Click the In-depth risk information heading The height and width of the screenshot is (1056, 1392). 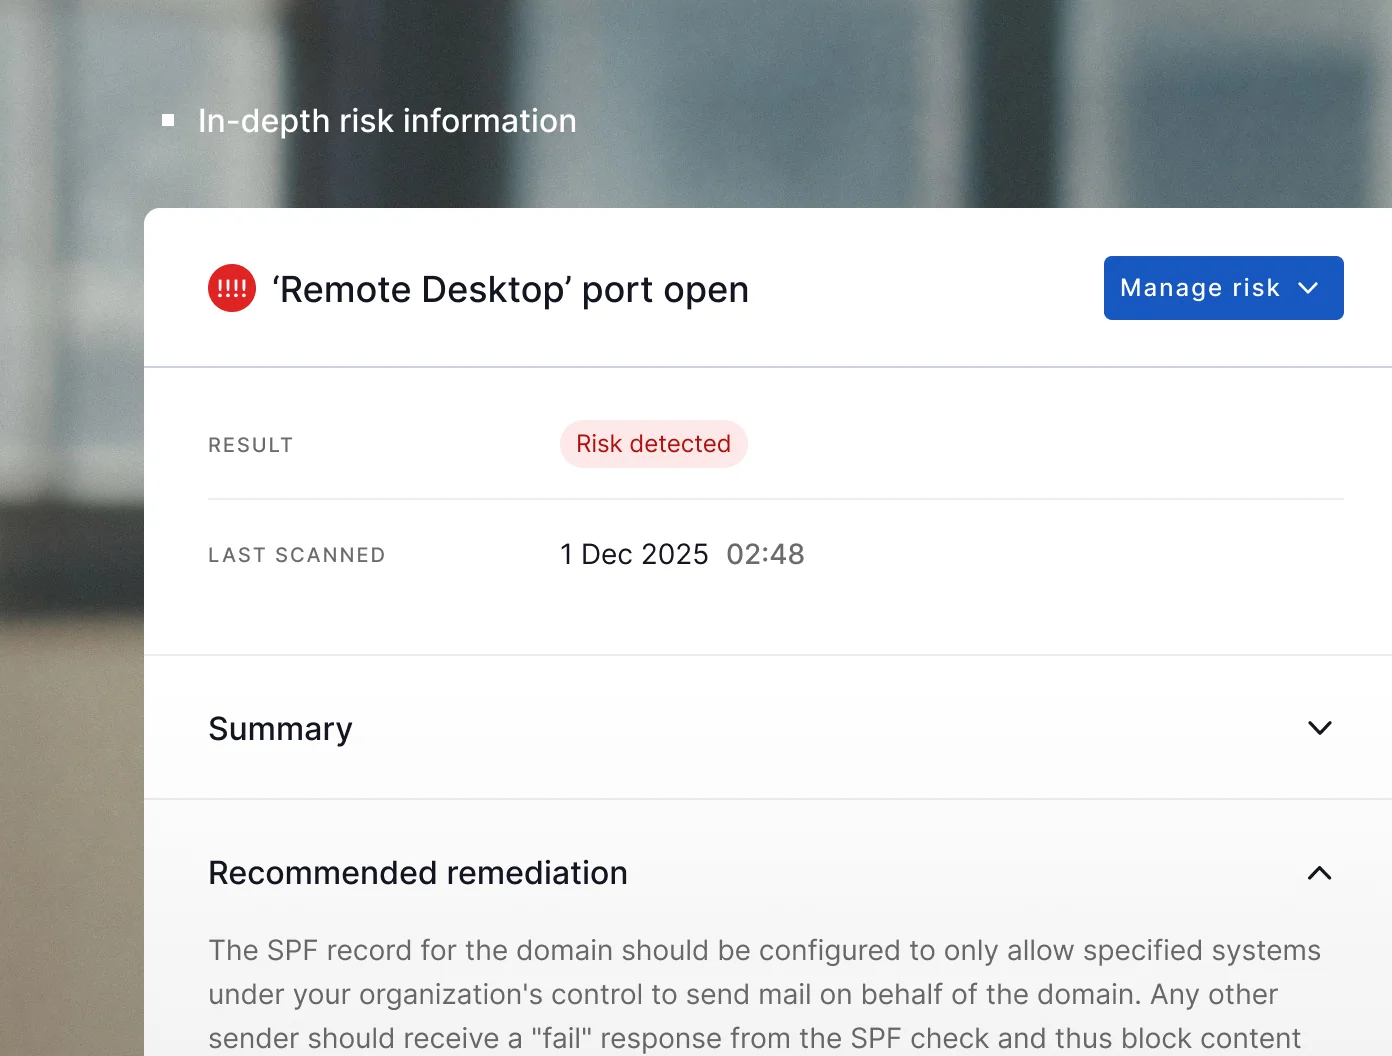(387, 121)
